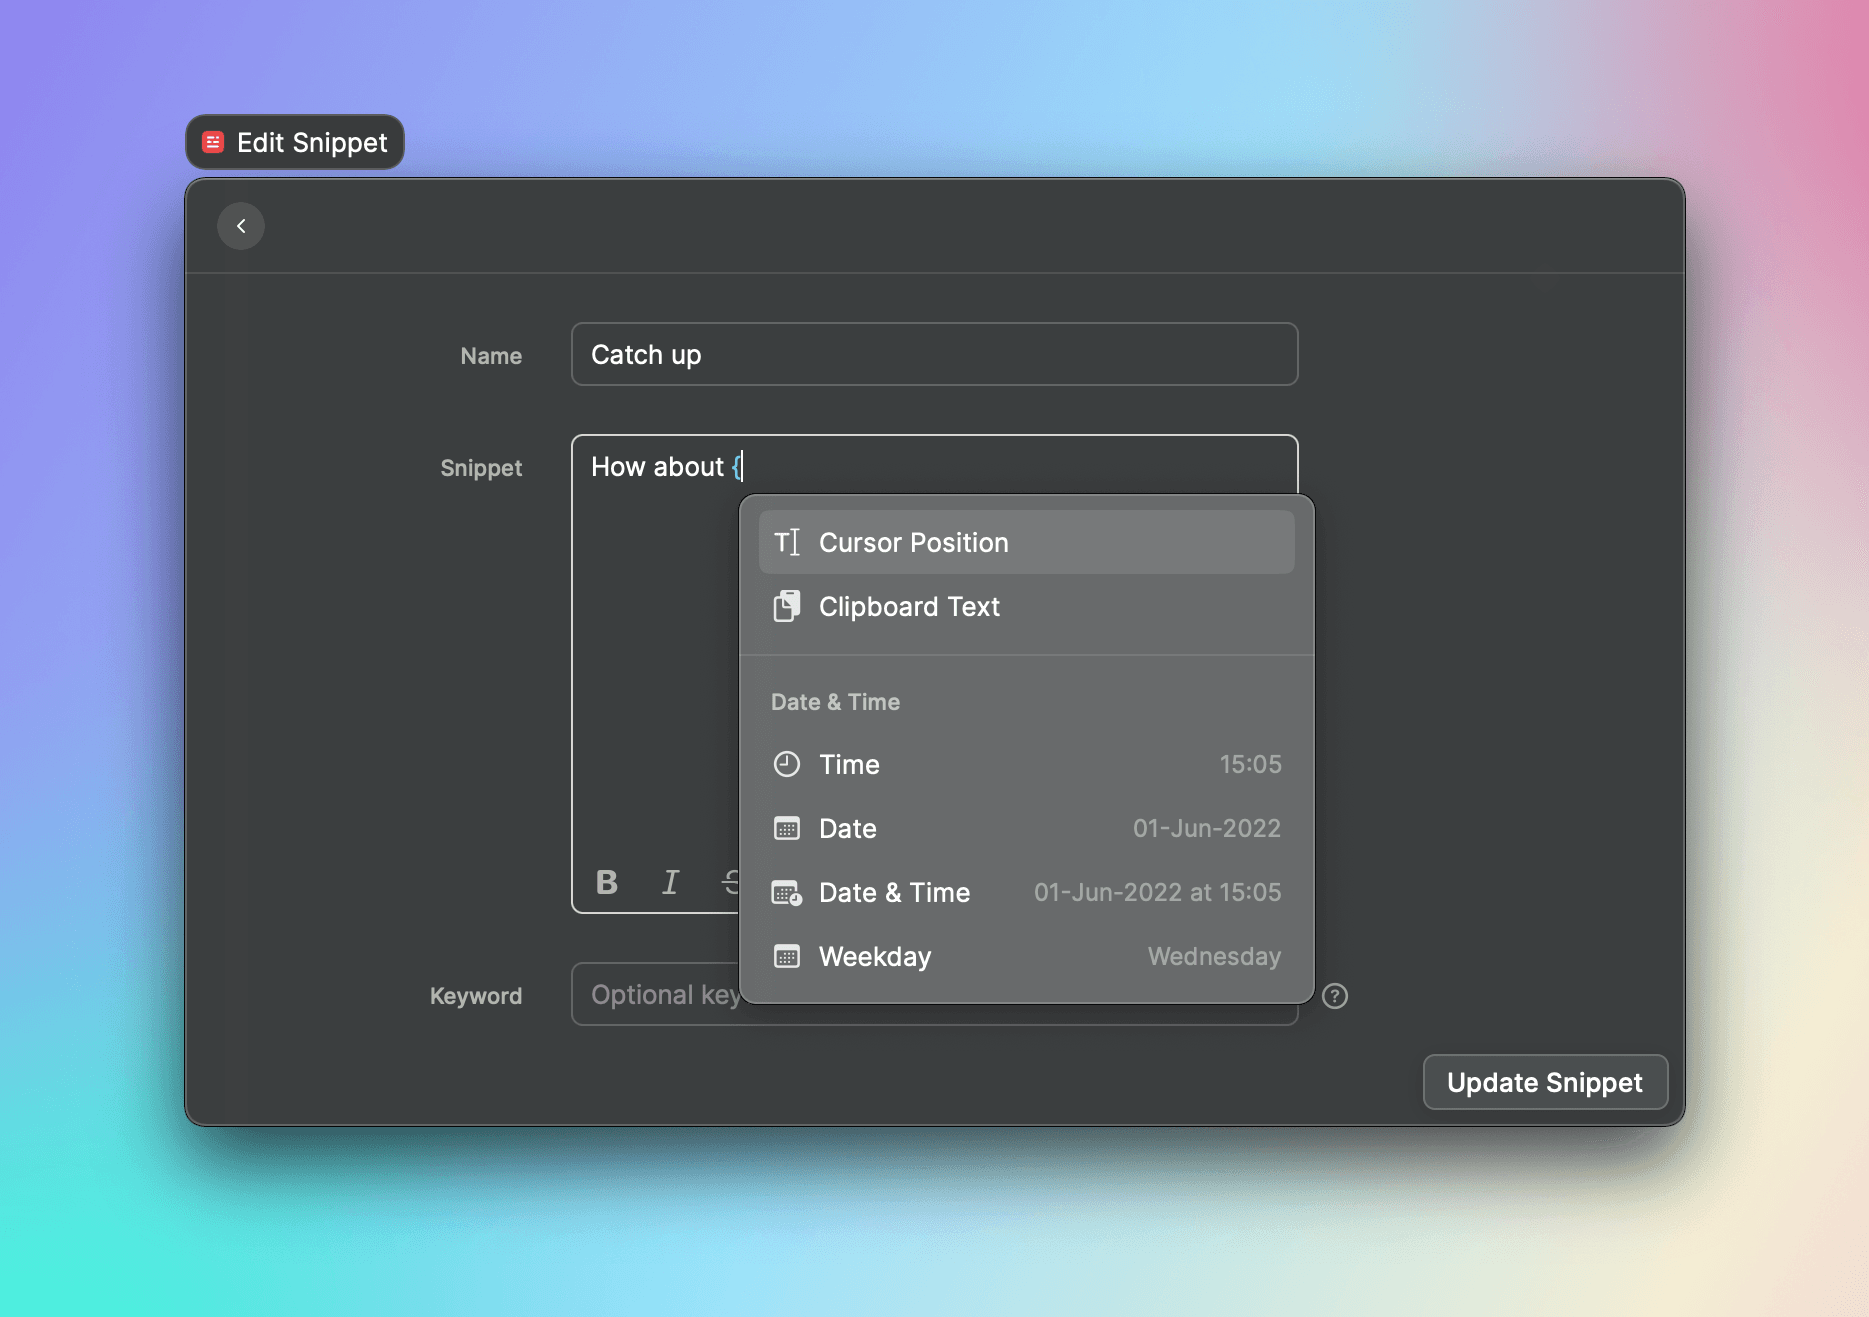Toggle strikethrough formatting in snippet editor
Image resolution: width=1869 pixels, height=1317 pixels.
[x=731, y=882]
